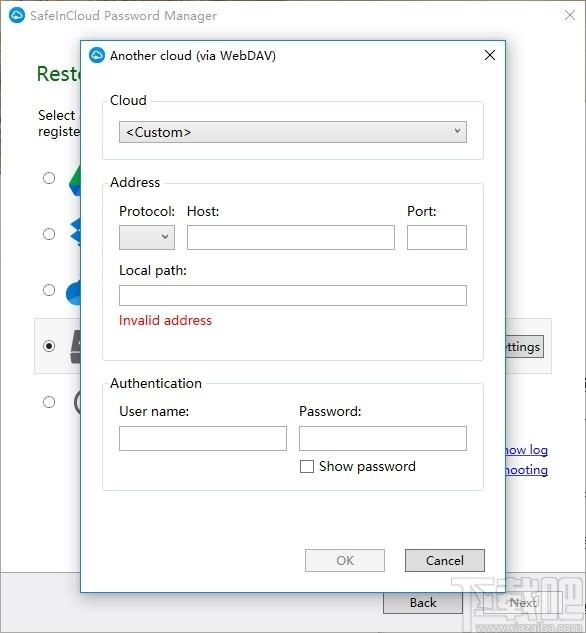Focus the Host input field
586x633 pixels.
[291, 237]
